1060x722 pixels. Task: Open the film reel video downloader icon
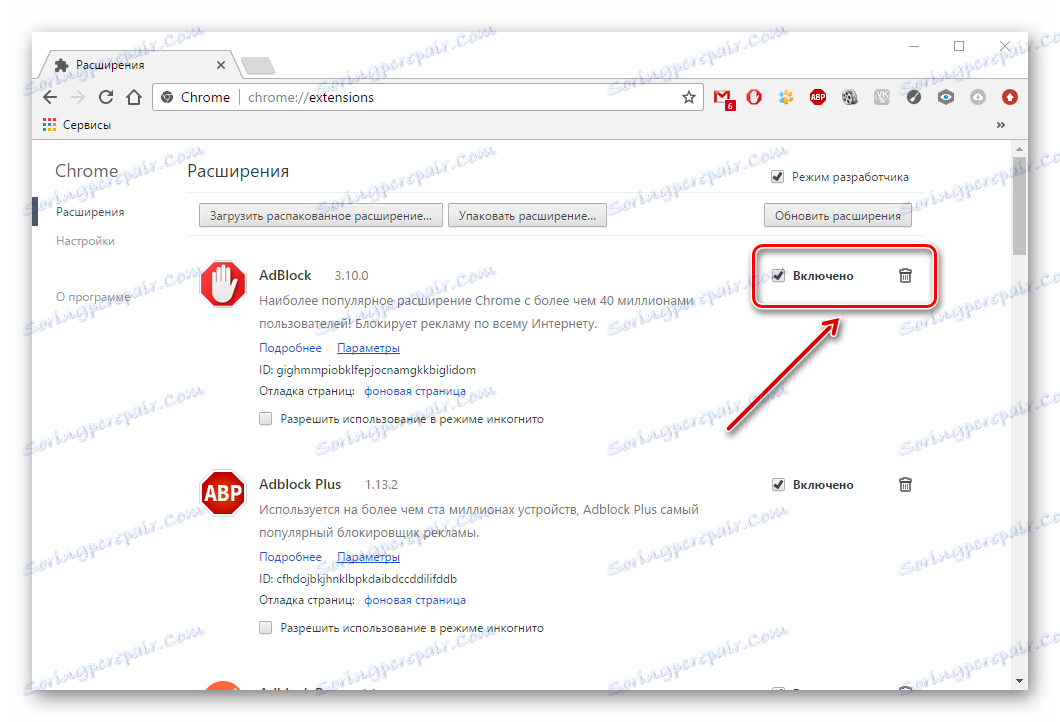pos(850,97)
